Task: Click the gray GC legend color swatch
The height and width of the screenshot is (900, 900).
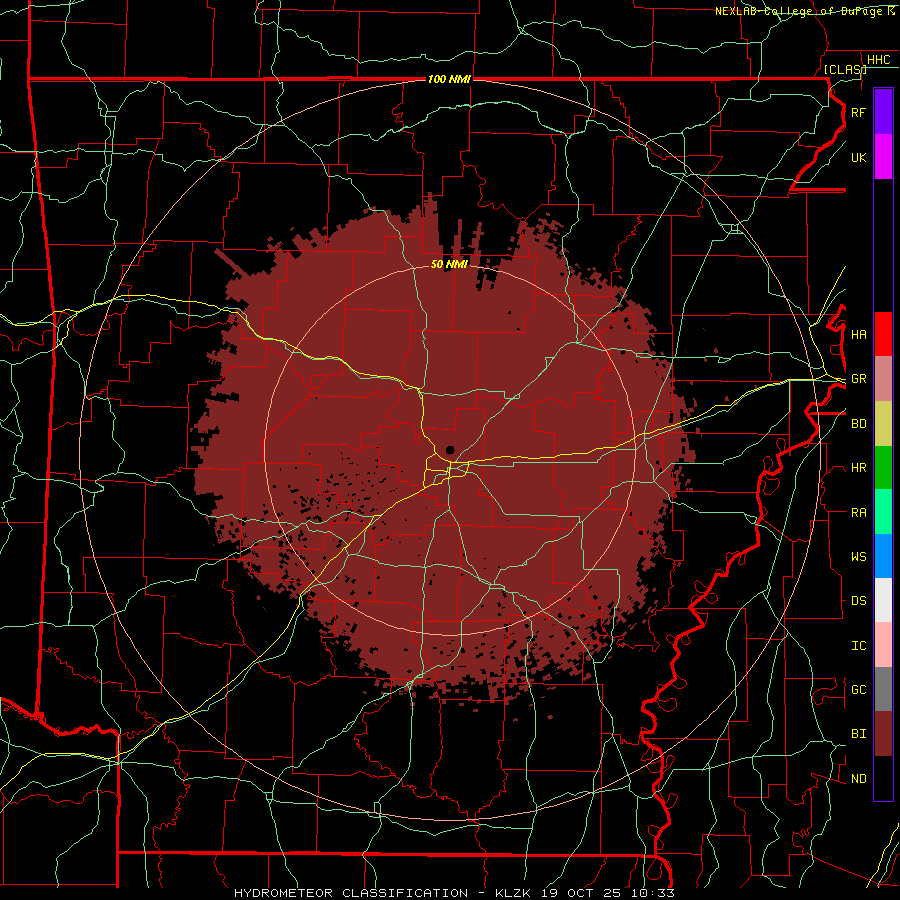Action: [x=883, y=689]
